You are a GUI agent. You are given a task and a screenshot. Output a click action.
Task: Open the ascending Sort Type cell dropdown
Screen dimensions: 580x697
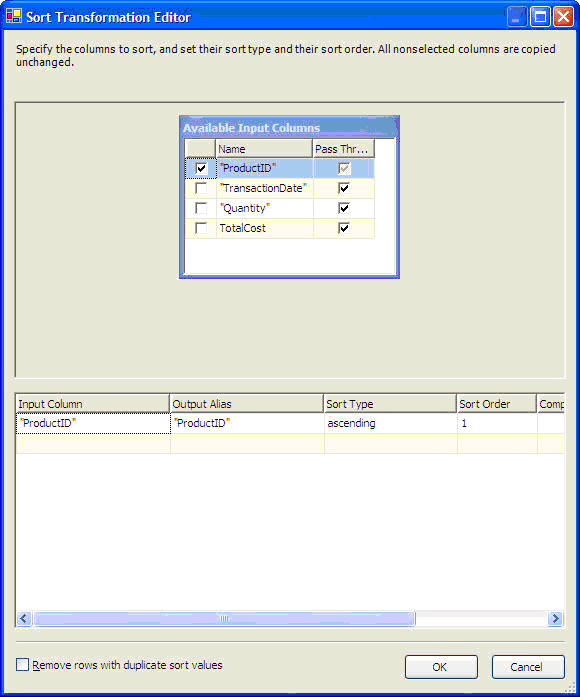391,423
